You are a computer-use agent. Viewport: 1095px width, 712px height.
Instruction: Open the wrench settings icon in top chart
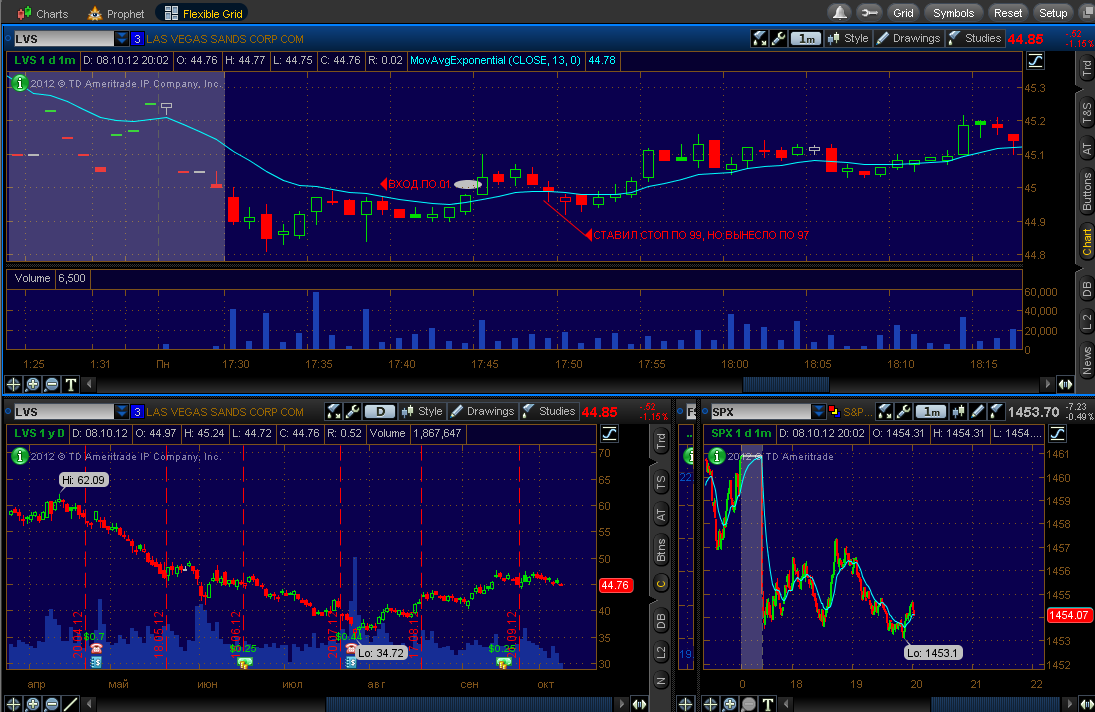point(778,38)
